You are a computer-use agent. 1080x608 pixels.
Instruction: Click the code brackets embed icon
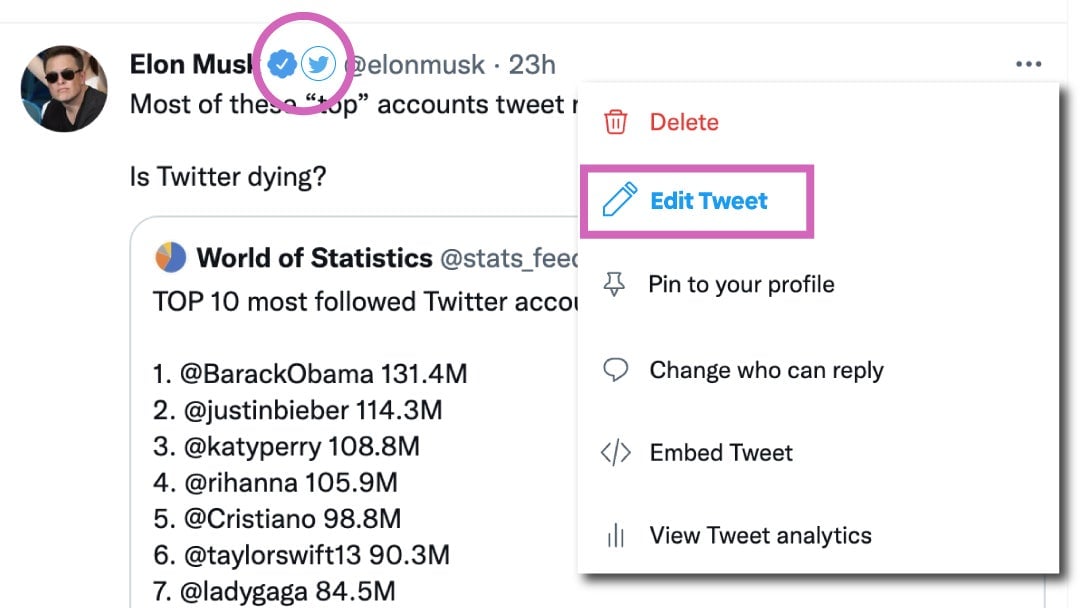[x=615, y=452]
